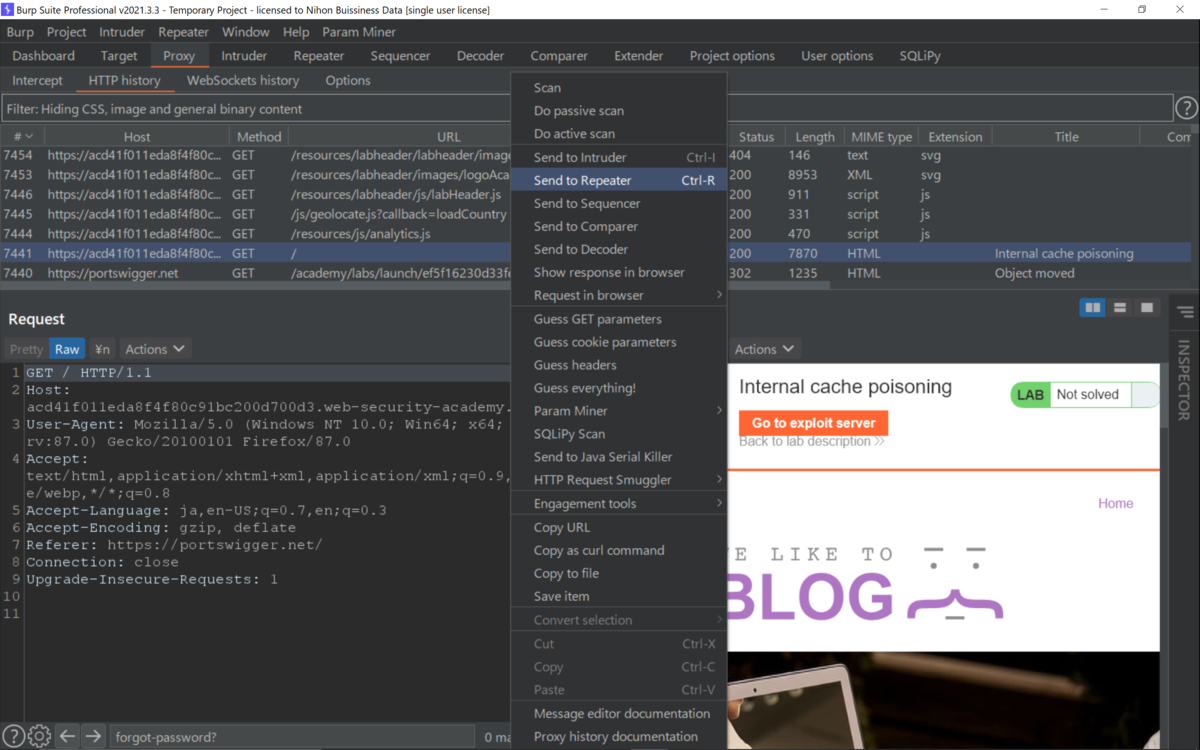Open search settings gear icon
This screenshot has height=750, width=1200.
point(39,736)
